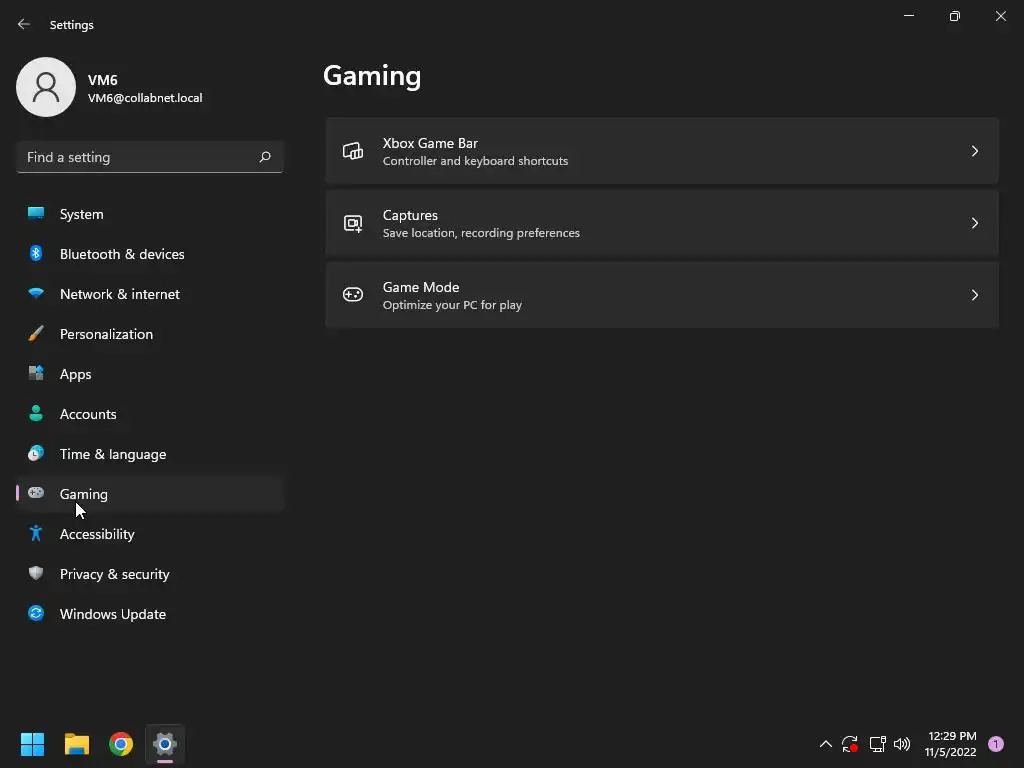
Task: Click 'Save location, recording preferences' description
Action: click(481, 233)
